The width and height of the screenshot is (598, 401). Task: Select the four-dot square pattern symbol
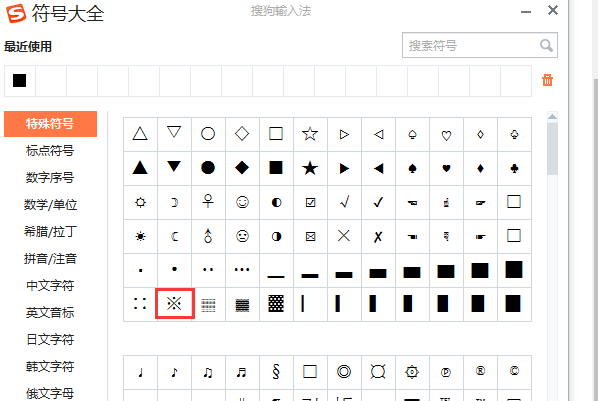(x=140, y=304)
